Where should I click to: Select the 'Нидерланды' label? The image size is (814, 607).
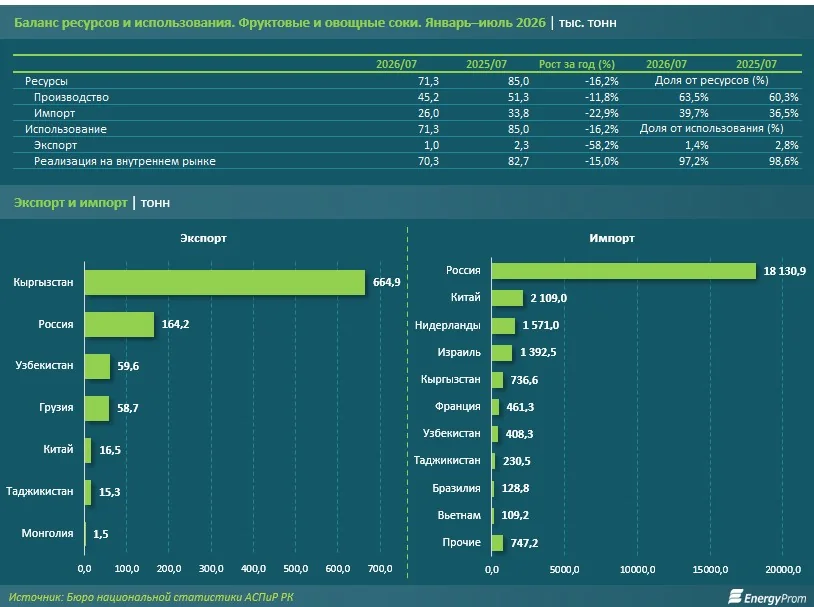pos(447,326)
